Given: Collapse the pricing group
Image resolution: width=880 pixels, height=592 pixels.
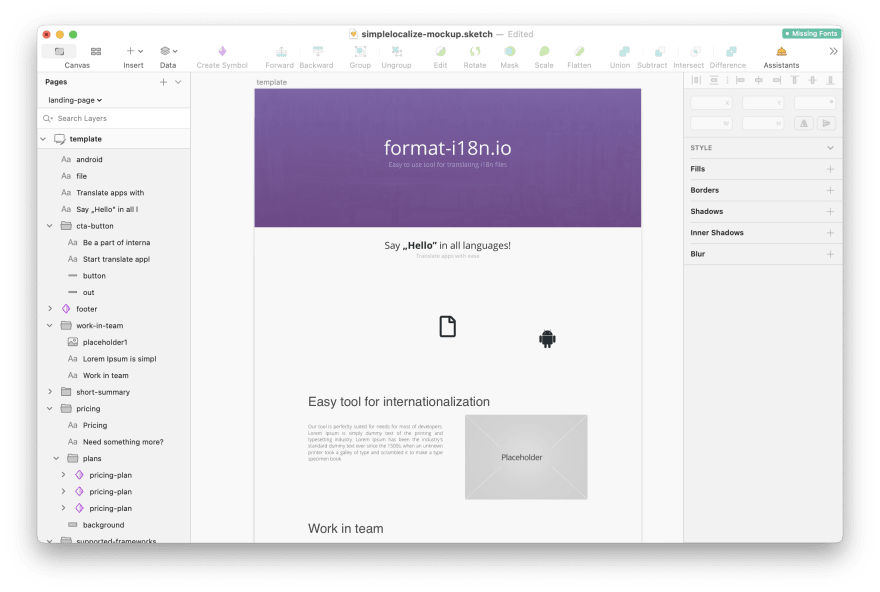Looking at the screenshot, I should point(49,409).
